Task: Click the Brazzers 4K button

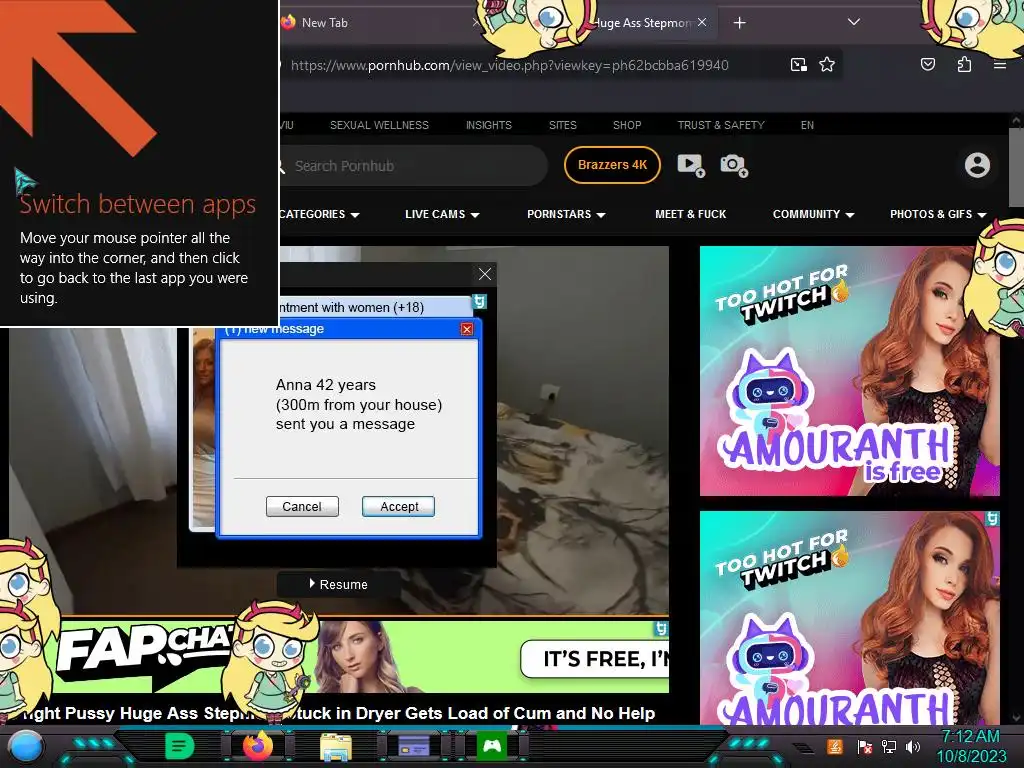Action: click(613, 165)
